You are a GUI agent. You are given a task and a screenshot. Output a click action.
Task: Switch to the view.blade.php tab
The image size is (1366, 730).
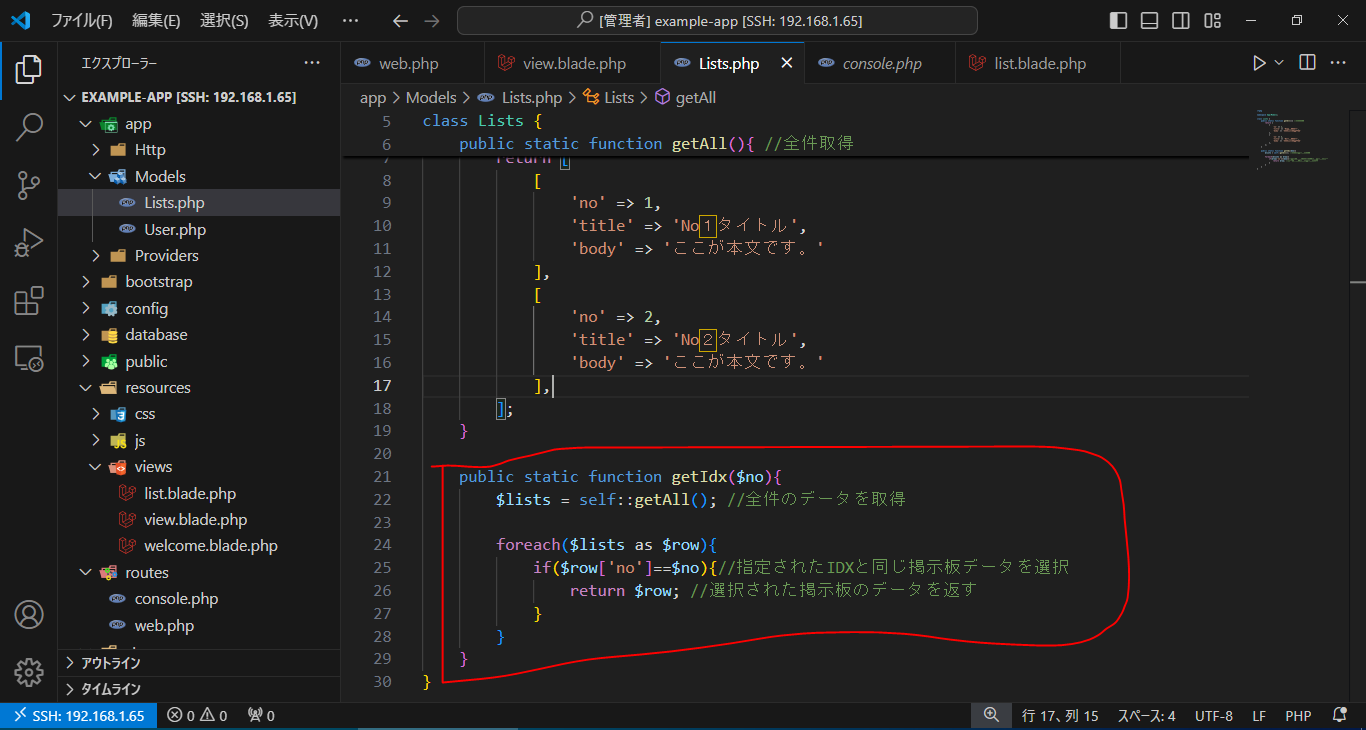(572, 63)
